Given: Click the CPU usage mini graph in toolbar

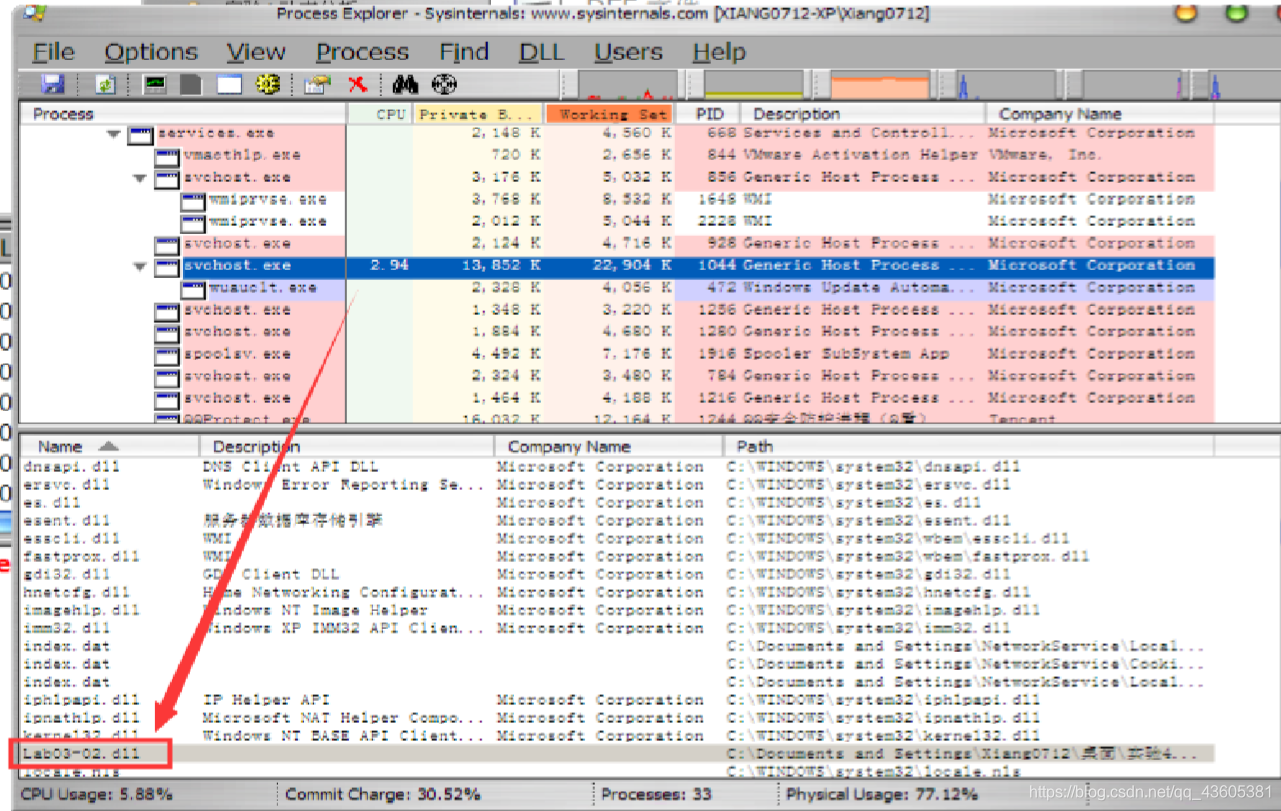Looking at the screenshot, I should 629,85.
